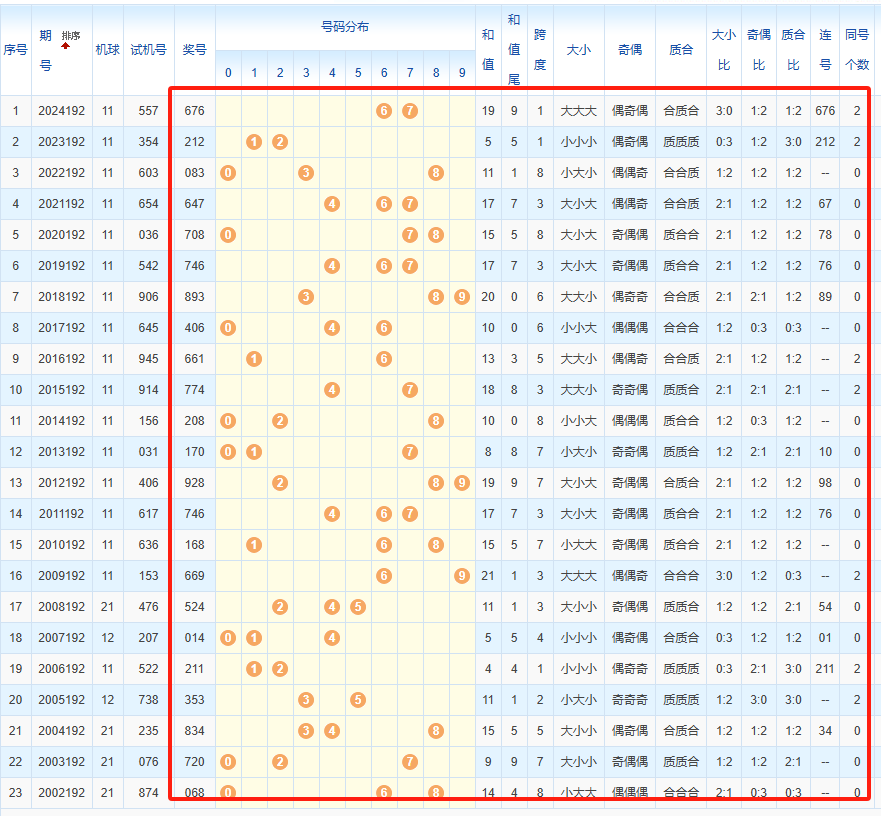Select winning number 928 in row 13
881x816 pixels.
pyautogui.click(x=194, y=483)
